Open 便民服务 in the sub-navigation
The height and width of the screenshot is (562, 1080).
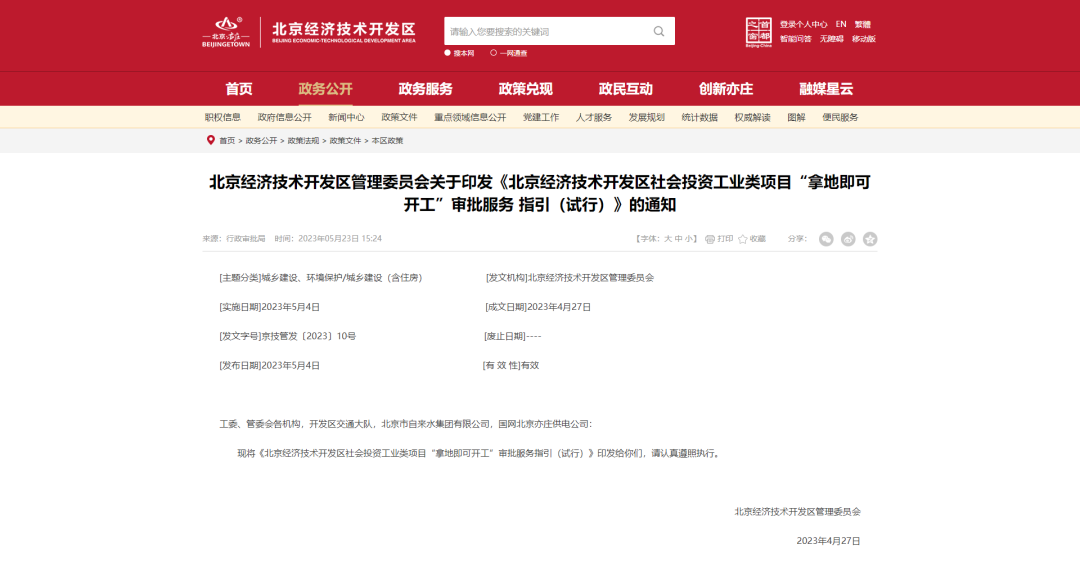(x=840, y=117)
